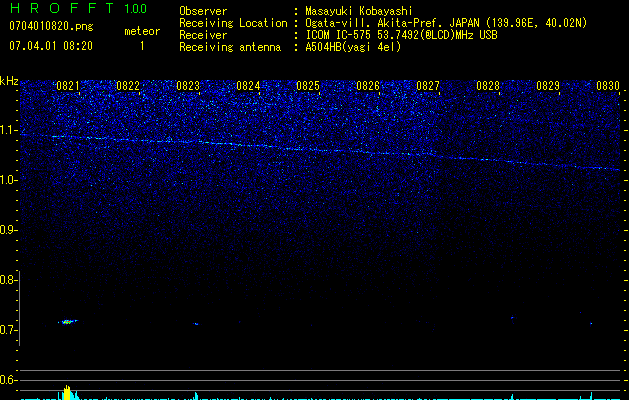
Task: Click the 0.9 frequency axis label
Action: pyautogui.click(x=8, y=230)
